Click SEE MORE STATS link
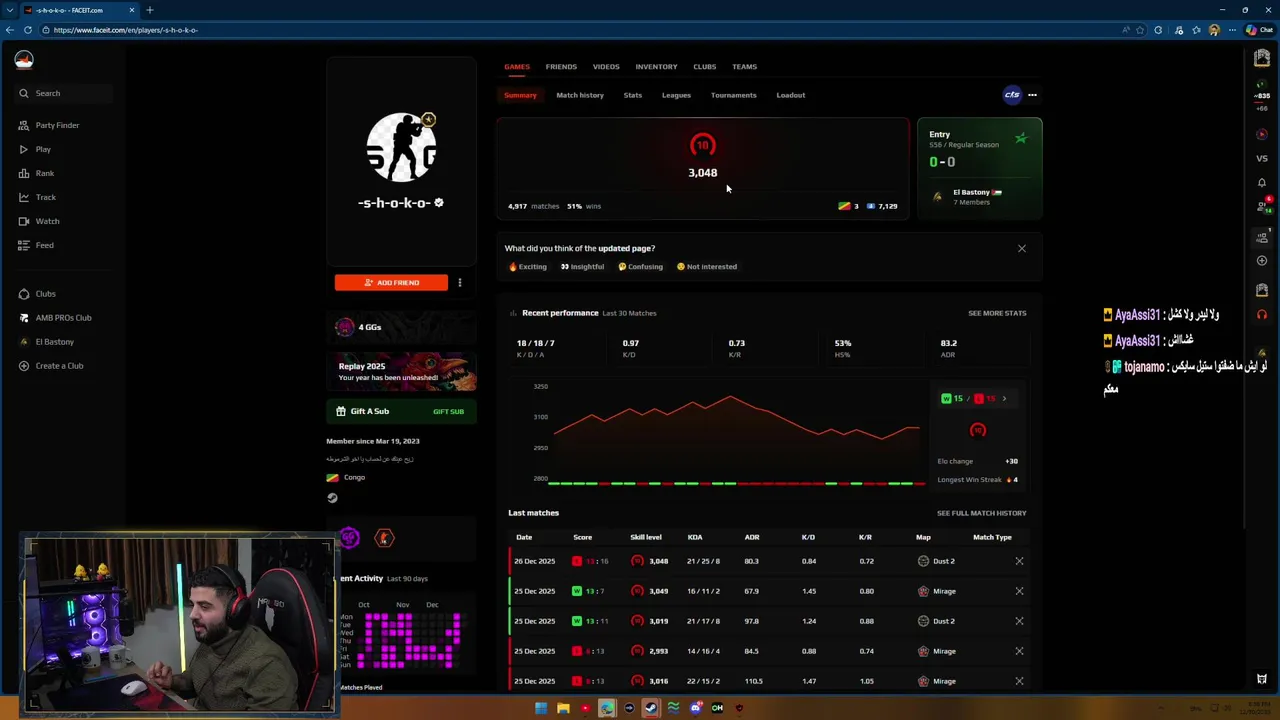The height and width of the screenshot is (720, 1280). coord(997,313)
